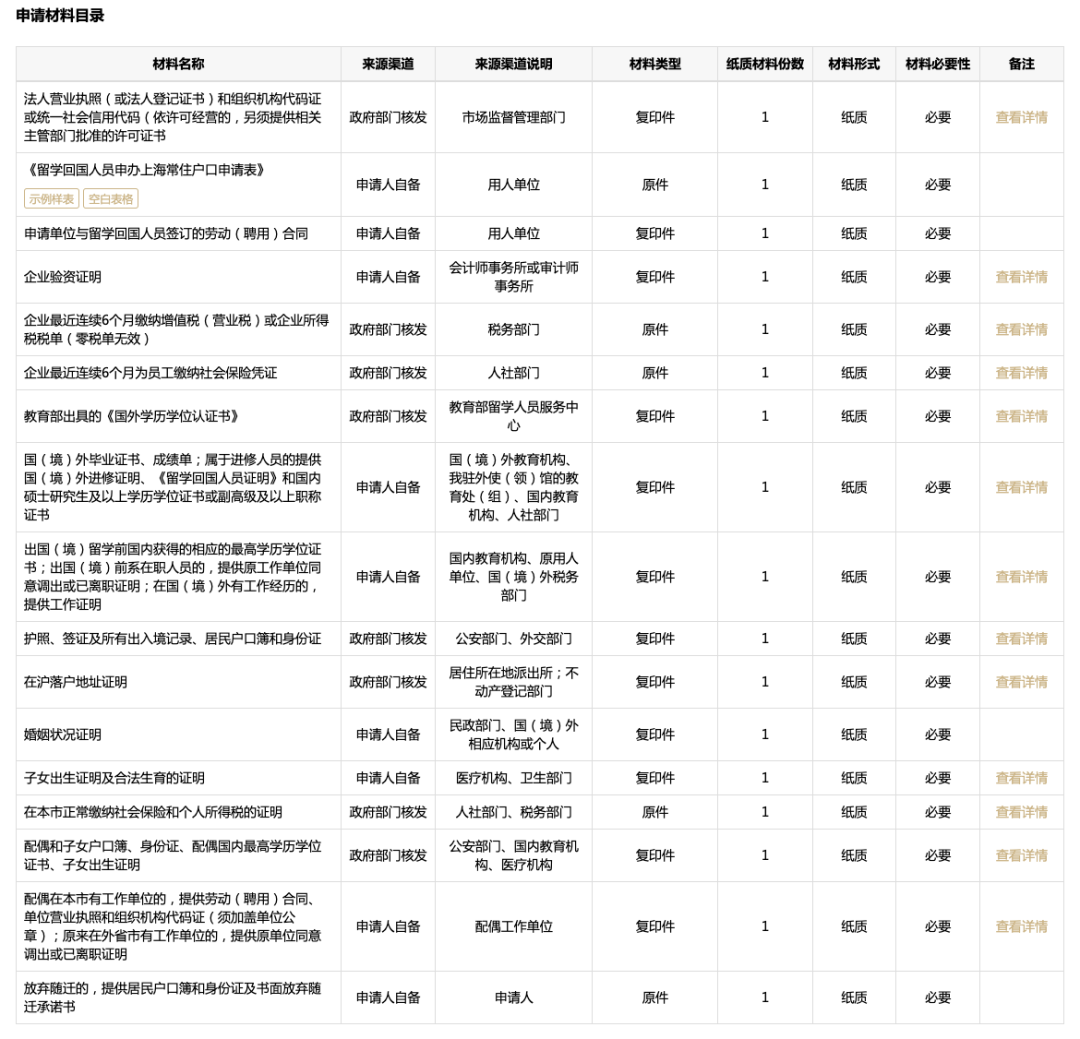Select the 备注 column header
The height and width of the screenshot is (1039, 1080).
pyautogui.click(x=1021, y=64)
